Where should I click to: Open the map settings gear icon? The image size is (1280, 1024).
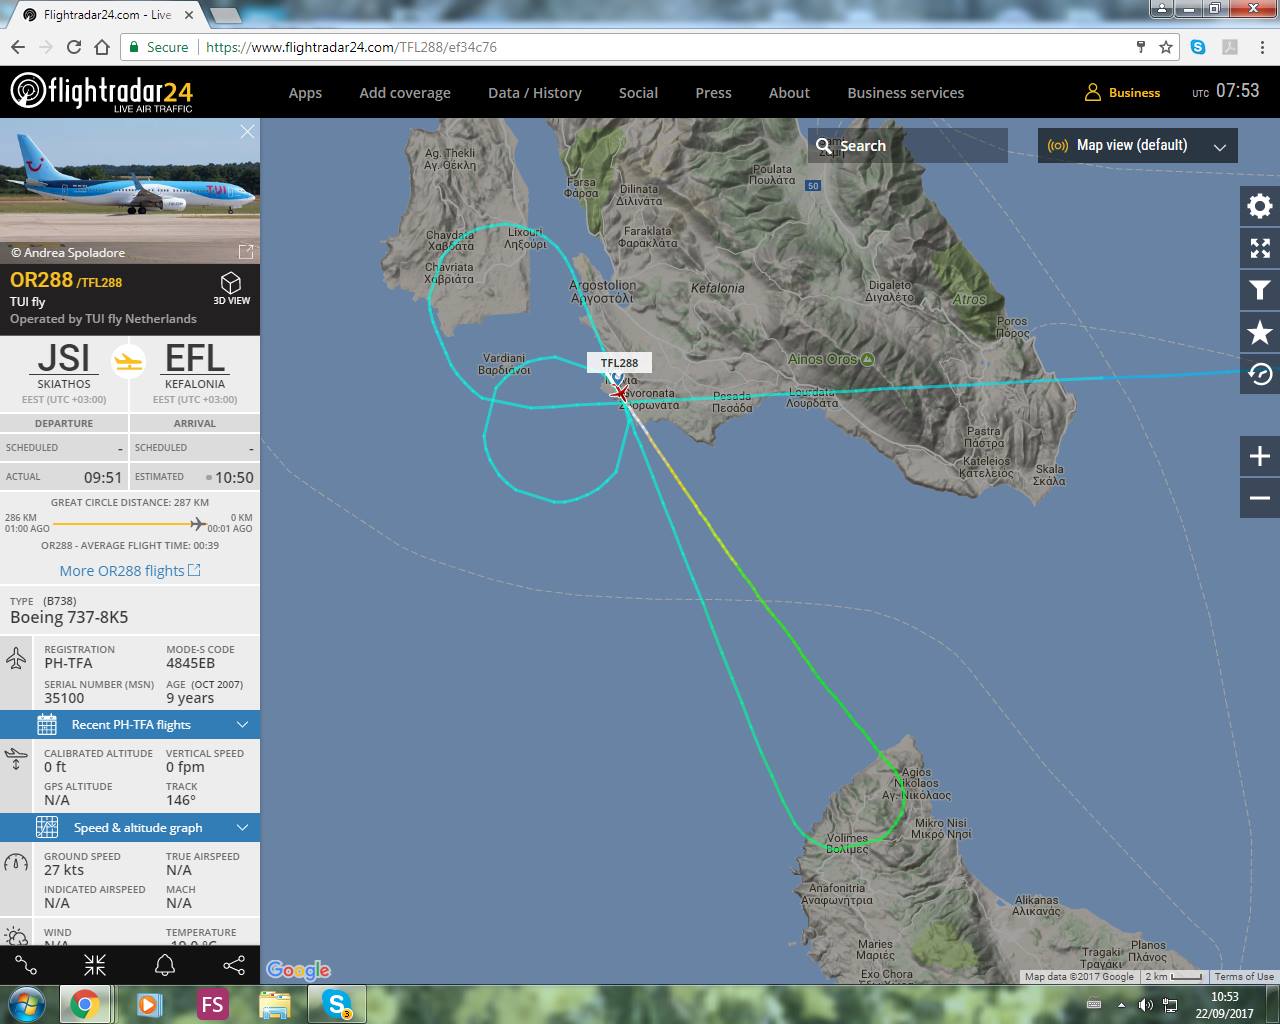(1260, 206)
